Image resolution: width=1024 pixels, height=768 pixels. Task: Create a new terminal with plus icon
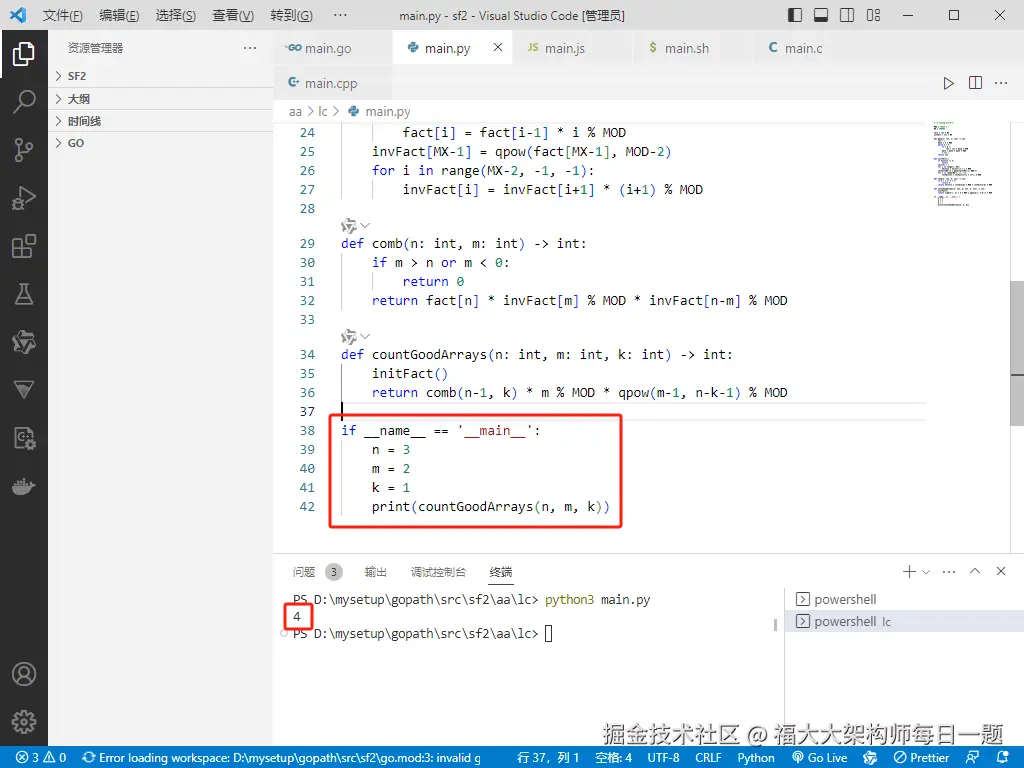(x=908, y=571)
